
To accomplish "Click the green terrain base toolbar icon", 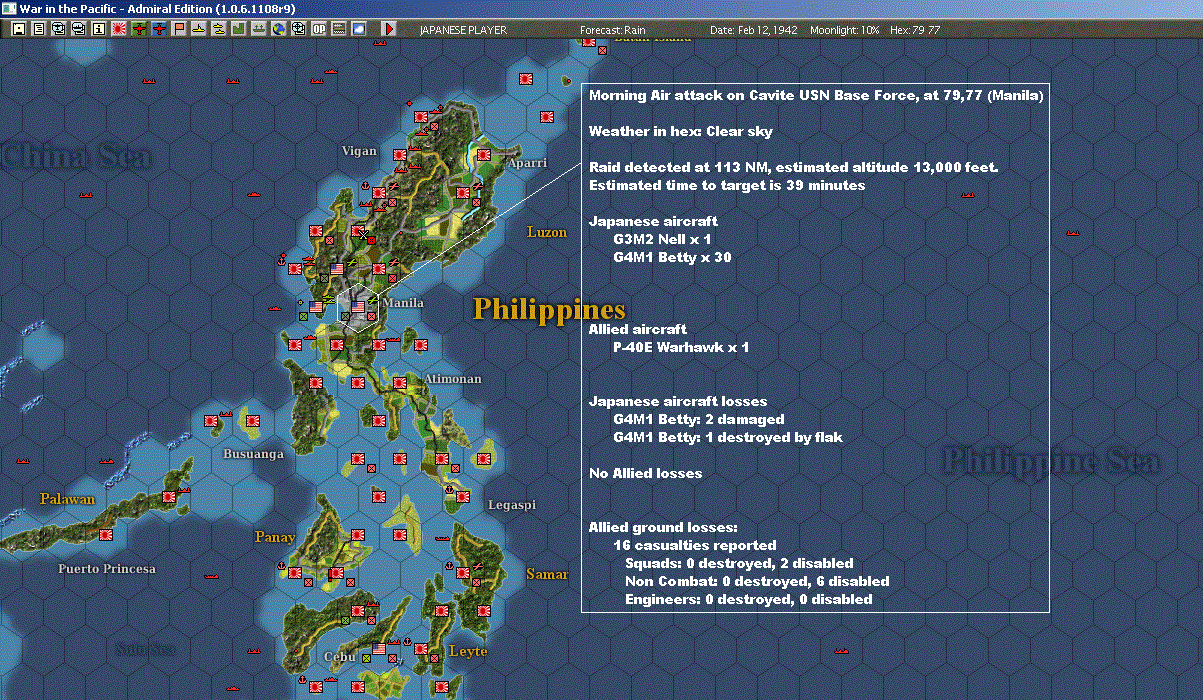I will click(x=239, y=30).
